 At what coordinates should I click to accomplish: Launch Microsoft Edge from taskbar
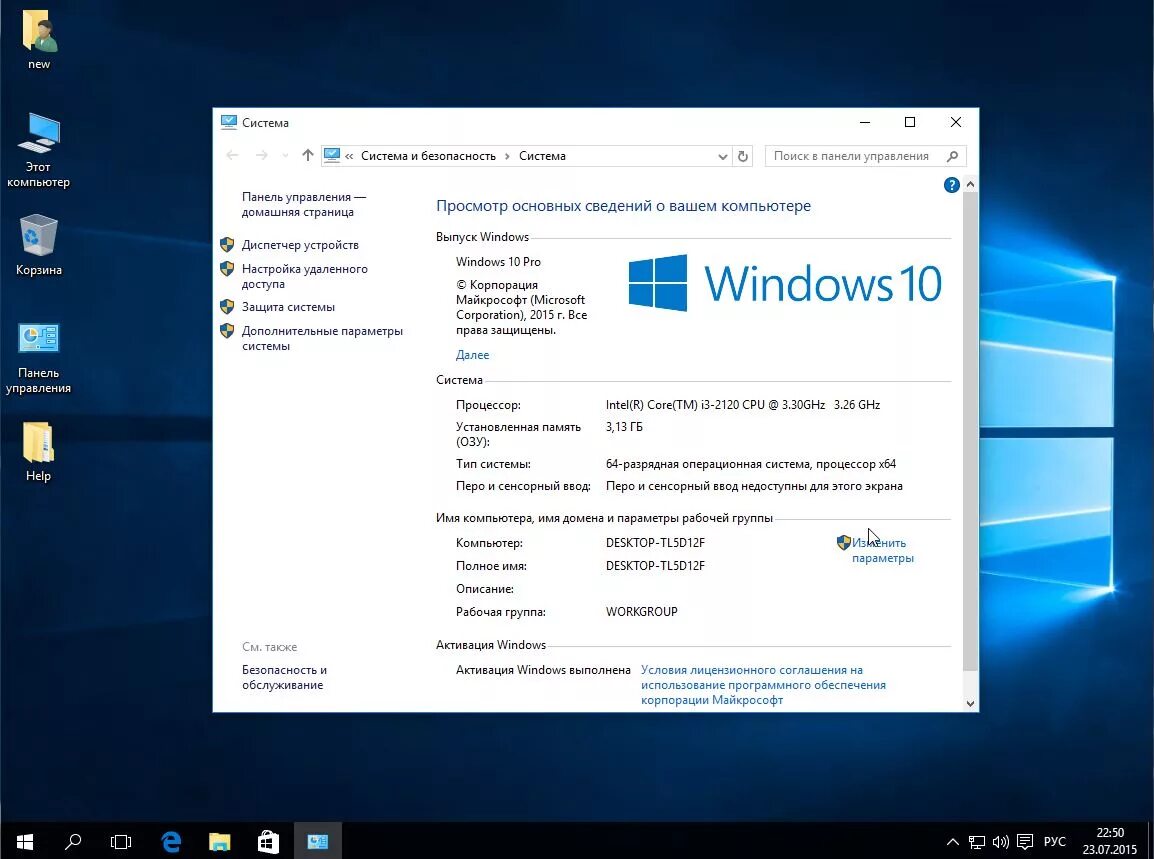click(x=171, y=841)
